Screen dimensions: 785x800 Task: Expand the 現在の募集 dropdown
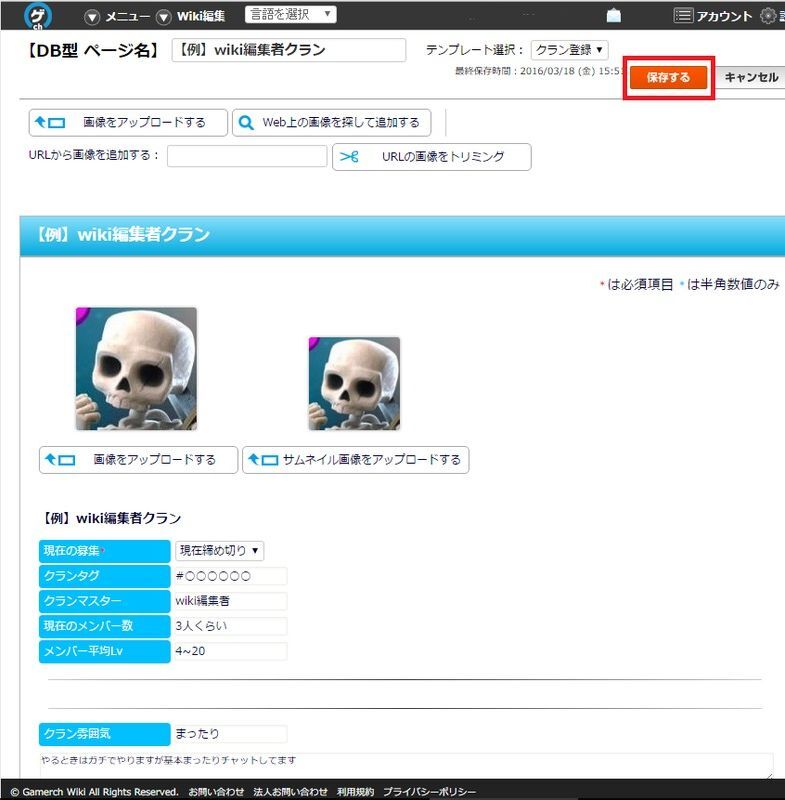pos(220,551)
